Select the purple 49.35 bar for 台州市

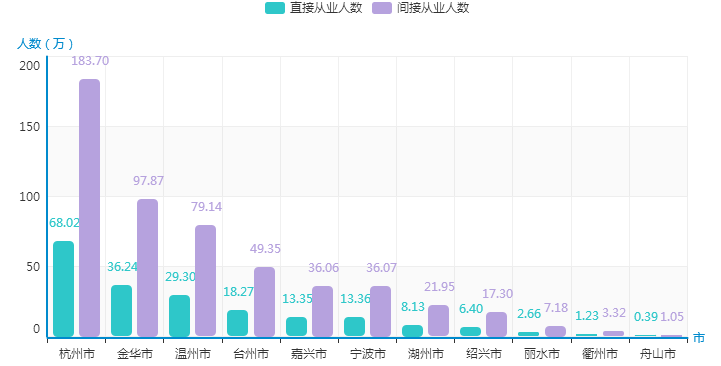[x=264, y=302]
